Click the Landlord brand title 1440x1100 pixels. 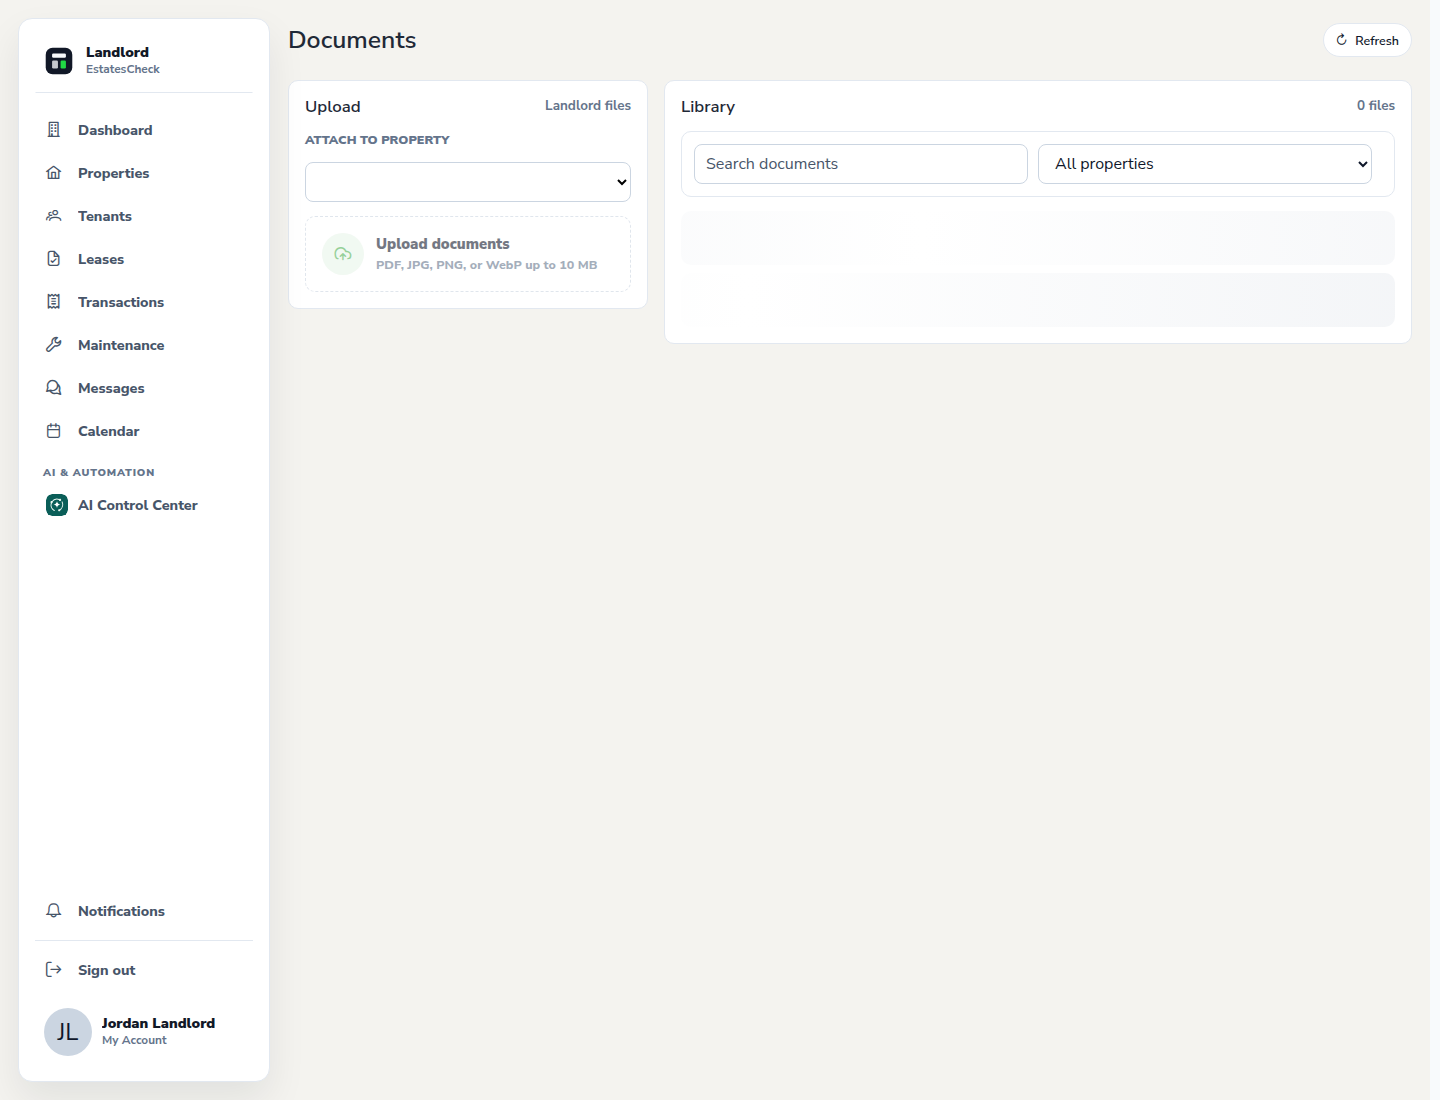click(117, 52)
